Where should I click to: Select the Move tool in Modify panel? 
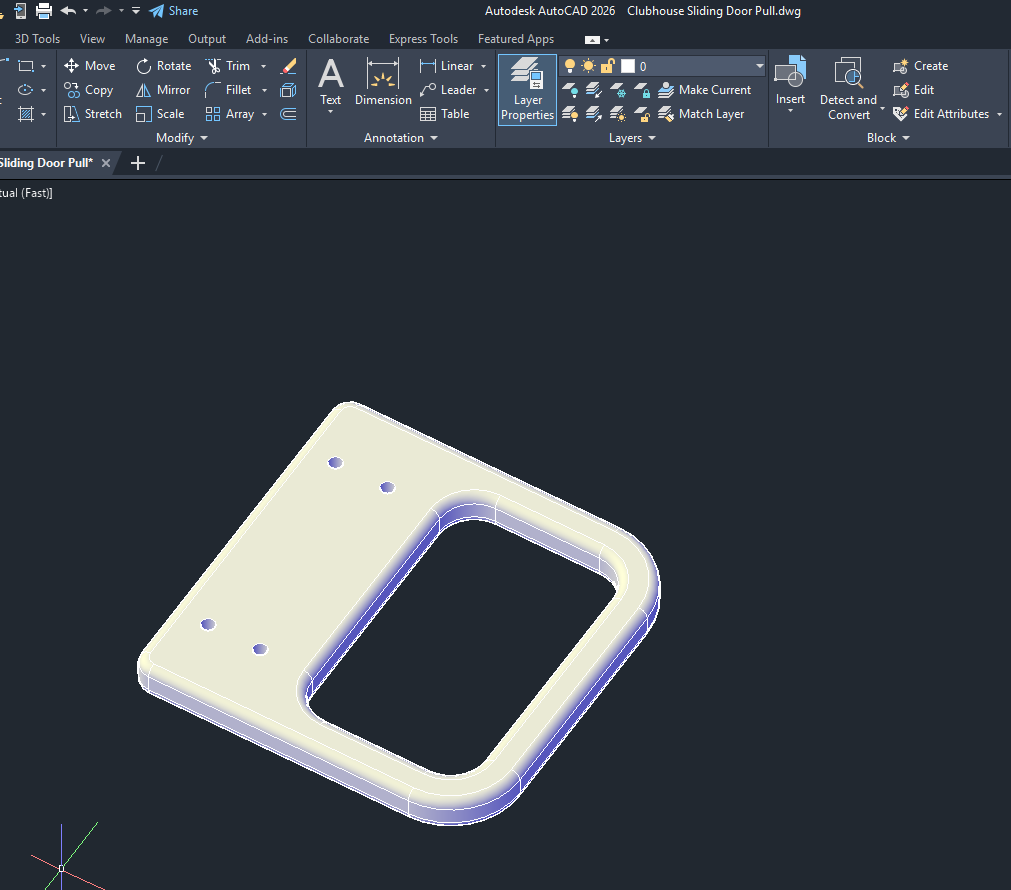coord(89,66)
